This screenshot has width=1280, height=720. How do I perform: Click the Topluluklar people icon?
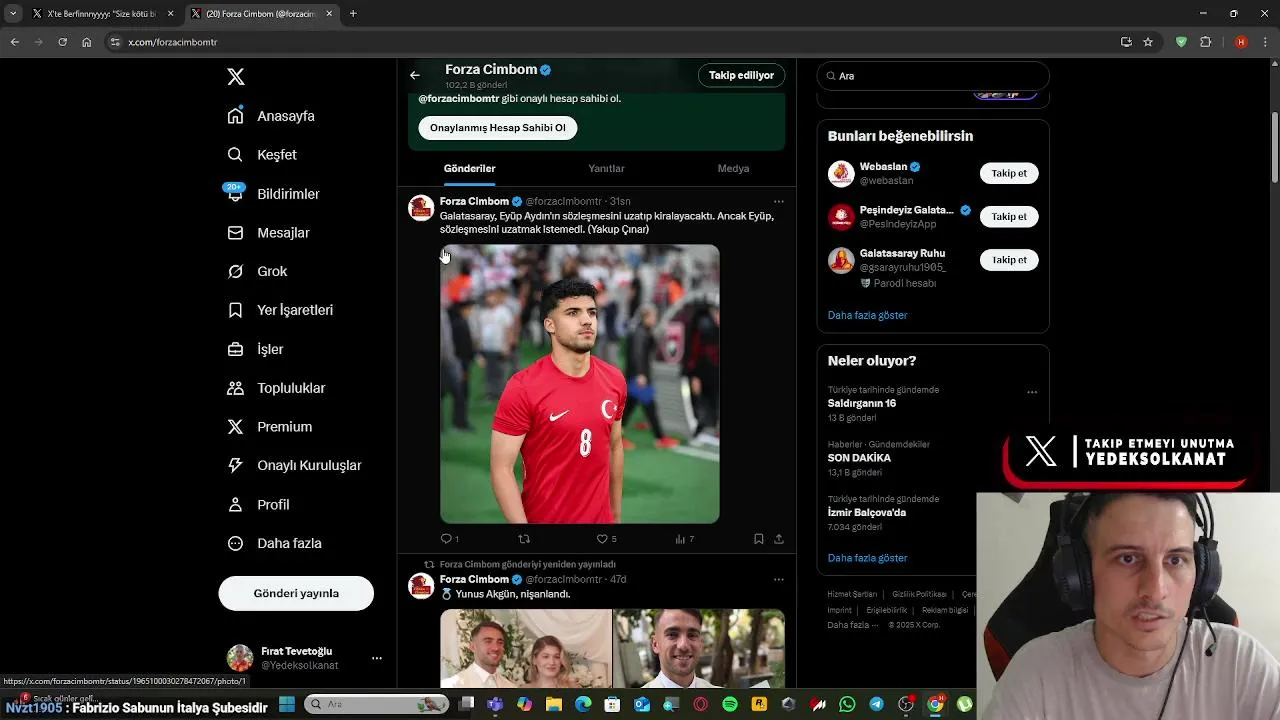click(x=235, y=388)
